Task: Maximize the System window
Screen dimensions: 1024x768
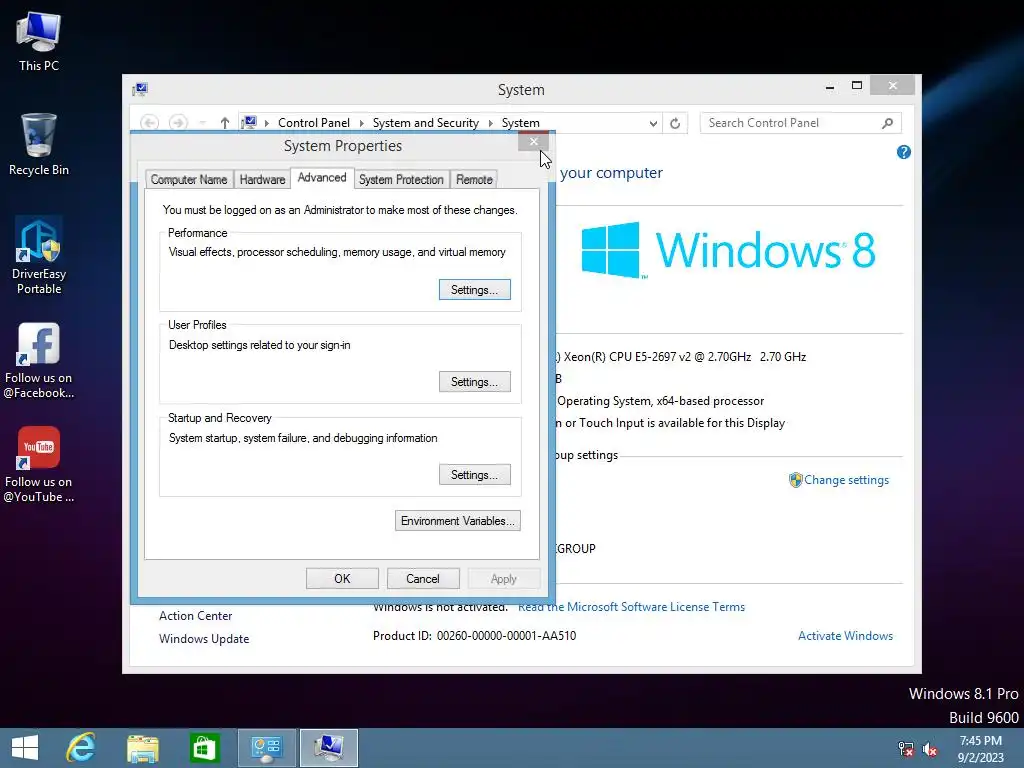Action: (857, 86)
